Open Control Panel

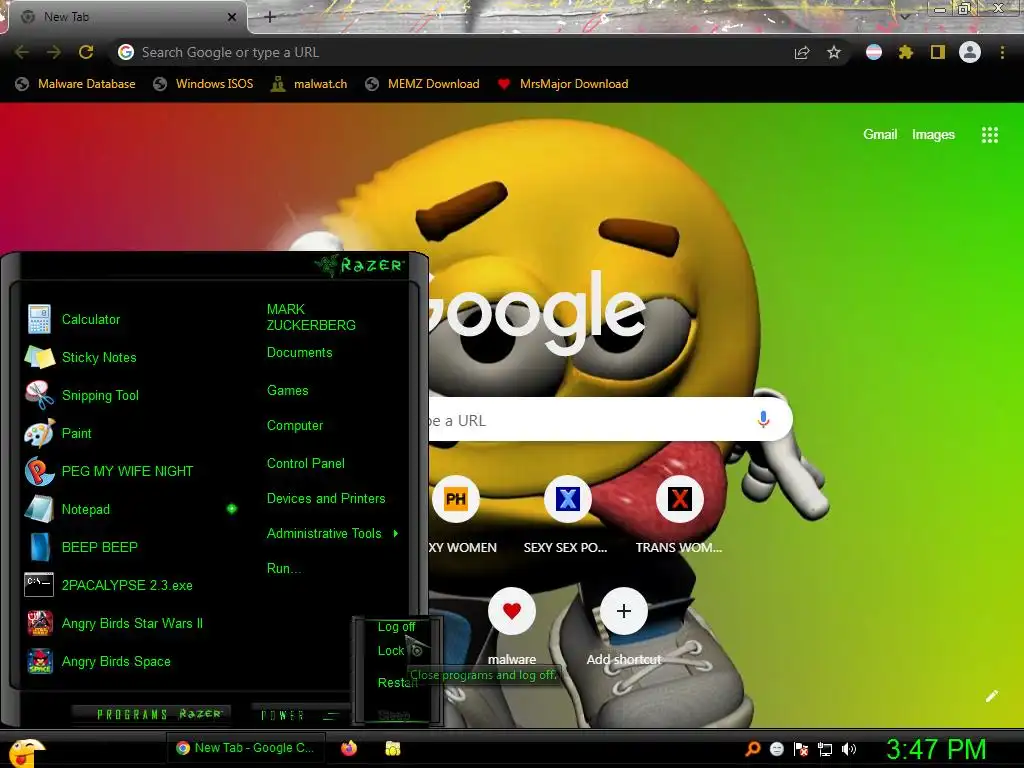pyautogui.click(x=306, y=463)
